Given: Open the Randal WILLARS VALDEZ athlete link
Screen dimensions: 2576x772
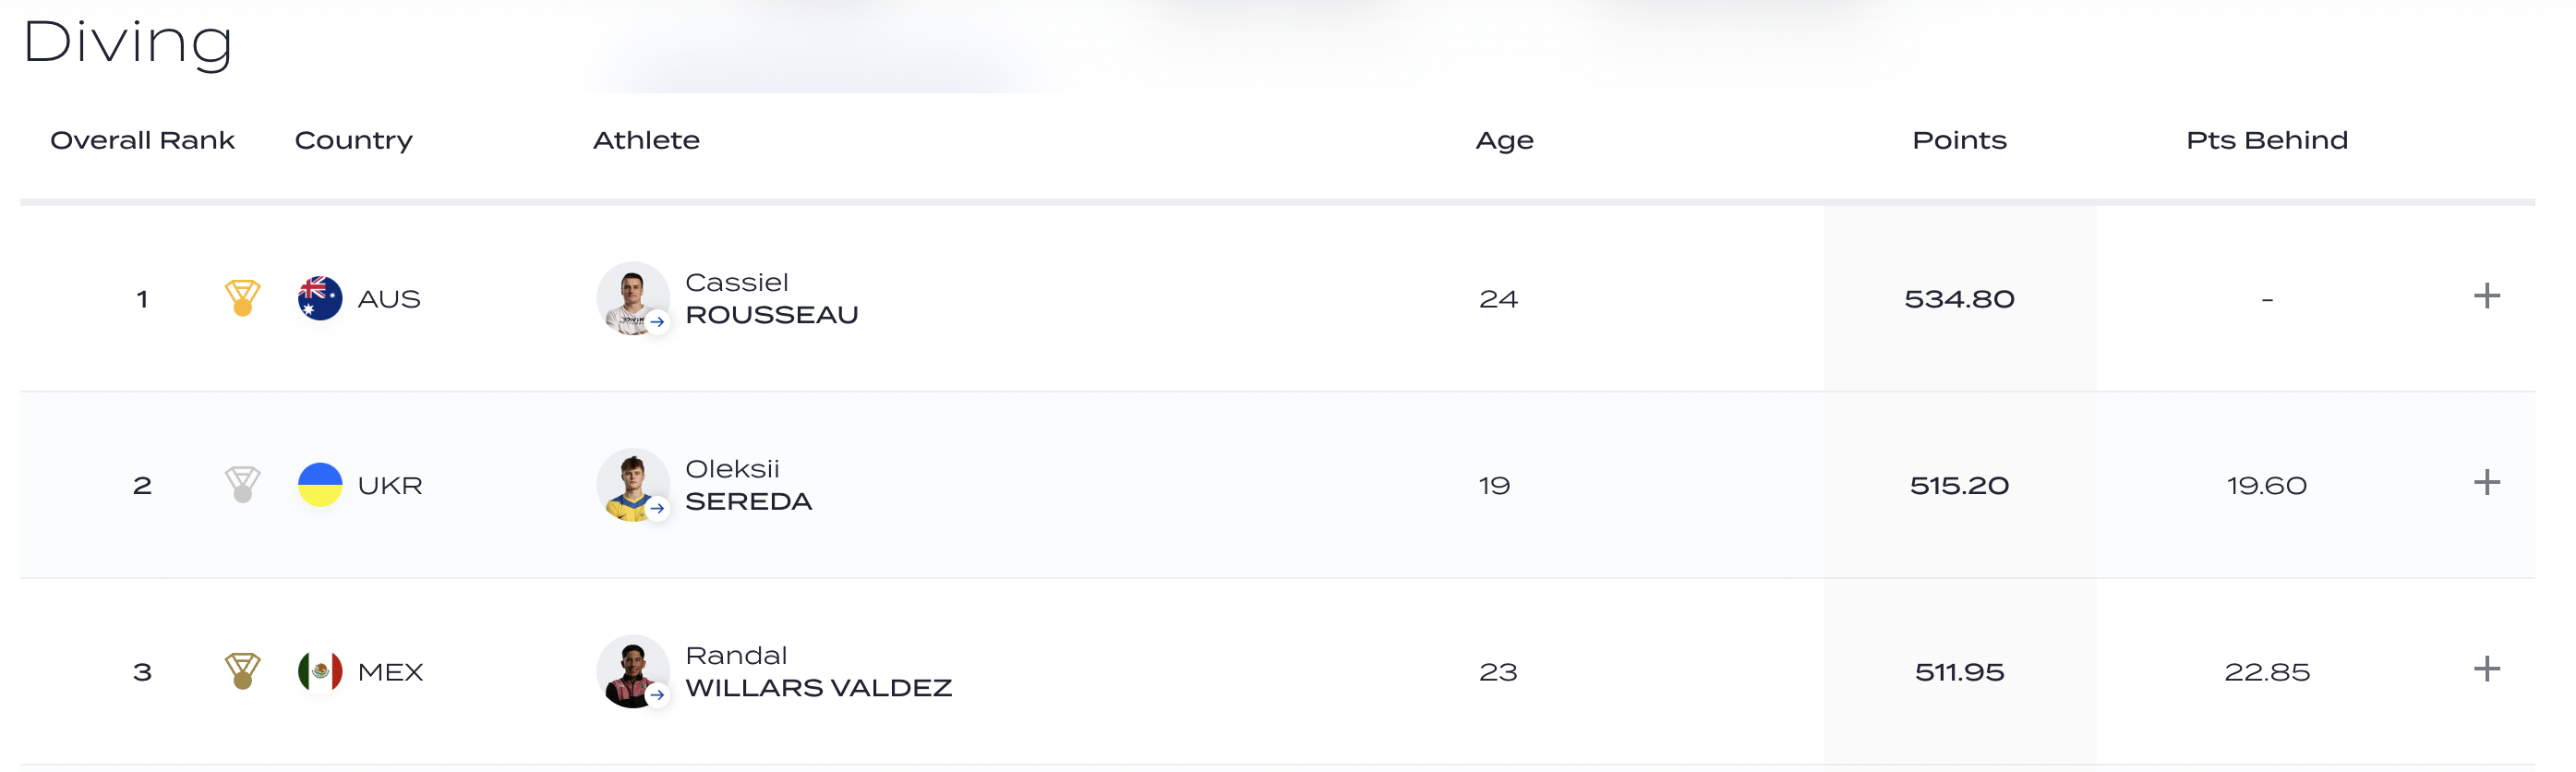Looking at the screenshot, I should (818, 672).
